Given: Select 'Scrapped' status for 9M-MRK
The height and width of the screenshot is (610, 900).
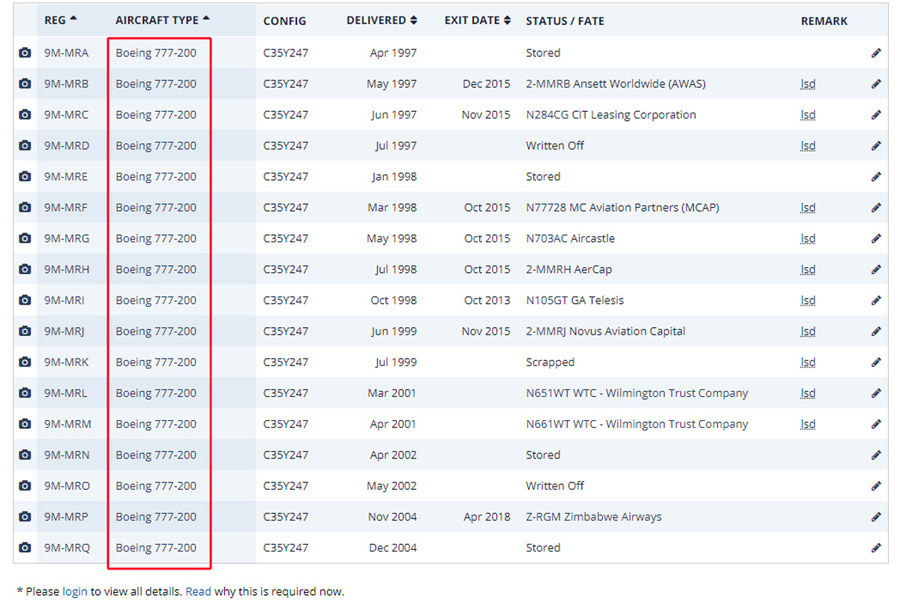Looking at the screenshot, I should tap(550, 362).
